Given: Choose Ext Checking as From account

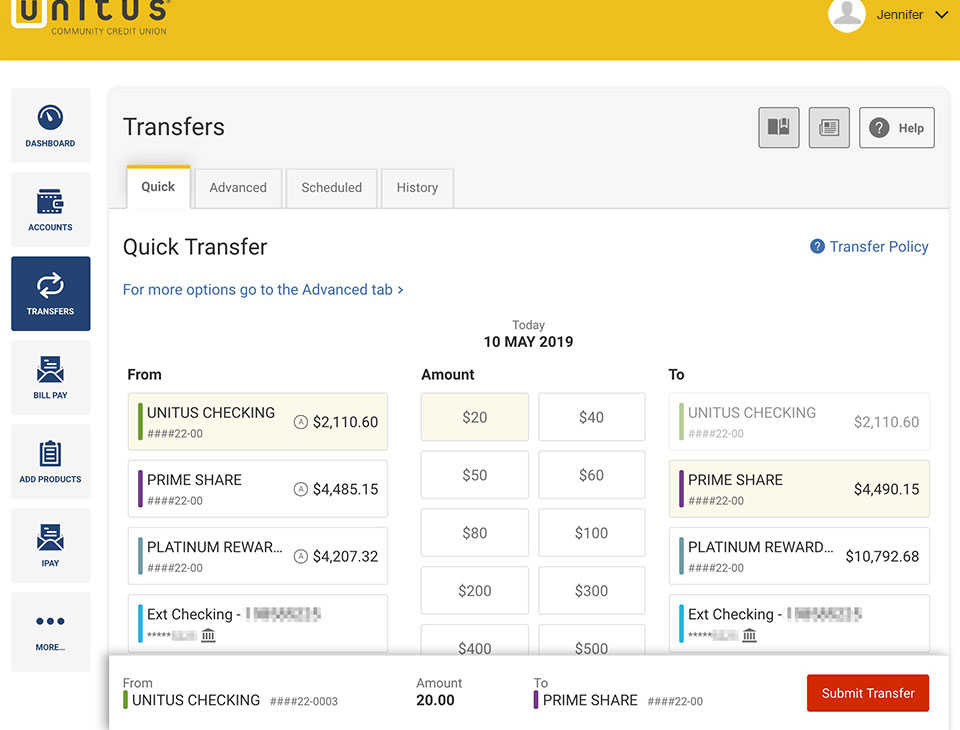Looking at the screenshot, I should tap(258, 623).
